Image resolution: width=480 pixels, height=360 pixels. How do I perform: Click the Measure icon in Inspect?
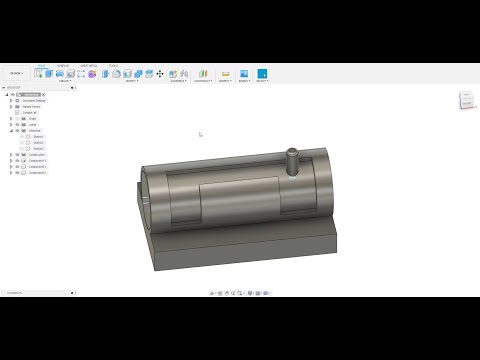(x=226, y=74)
